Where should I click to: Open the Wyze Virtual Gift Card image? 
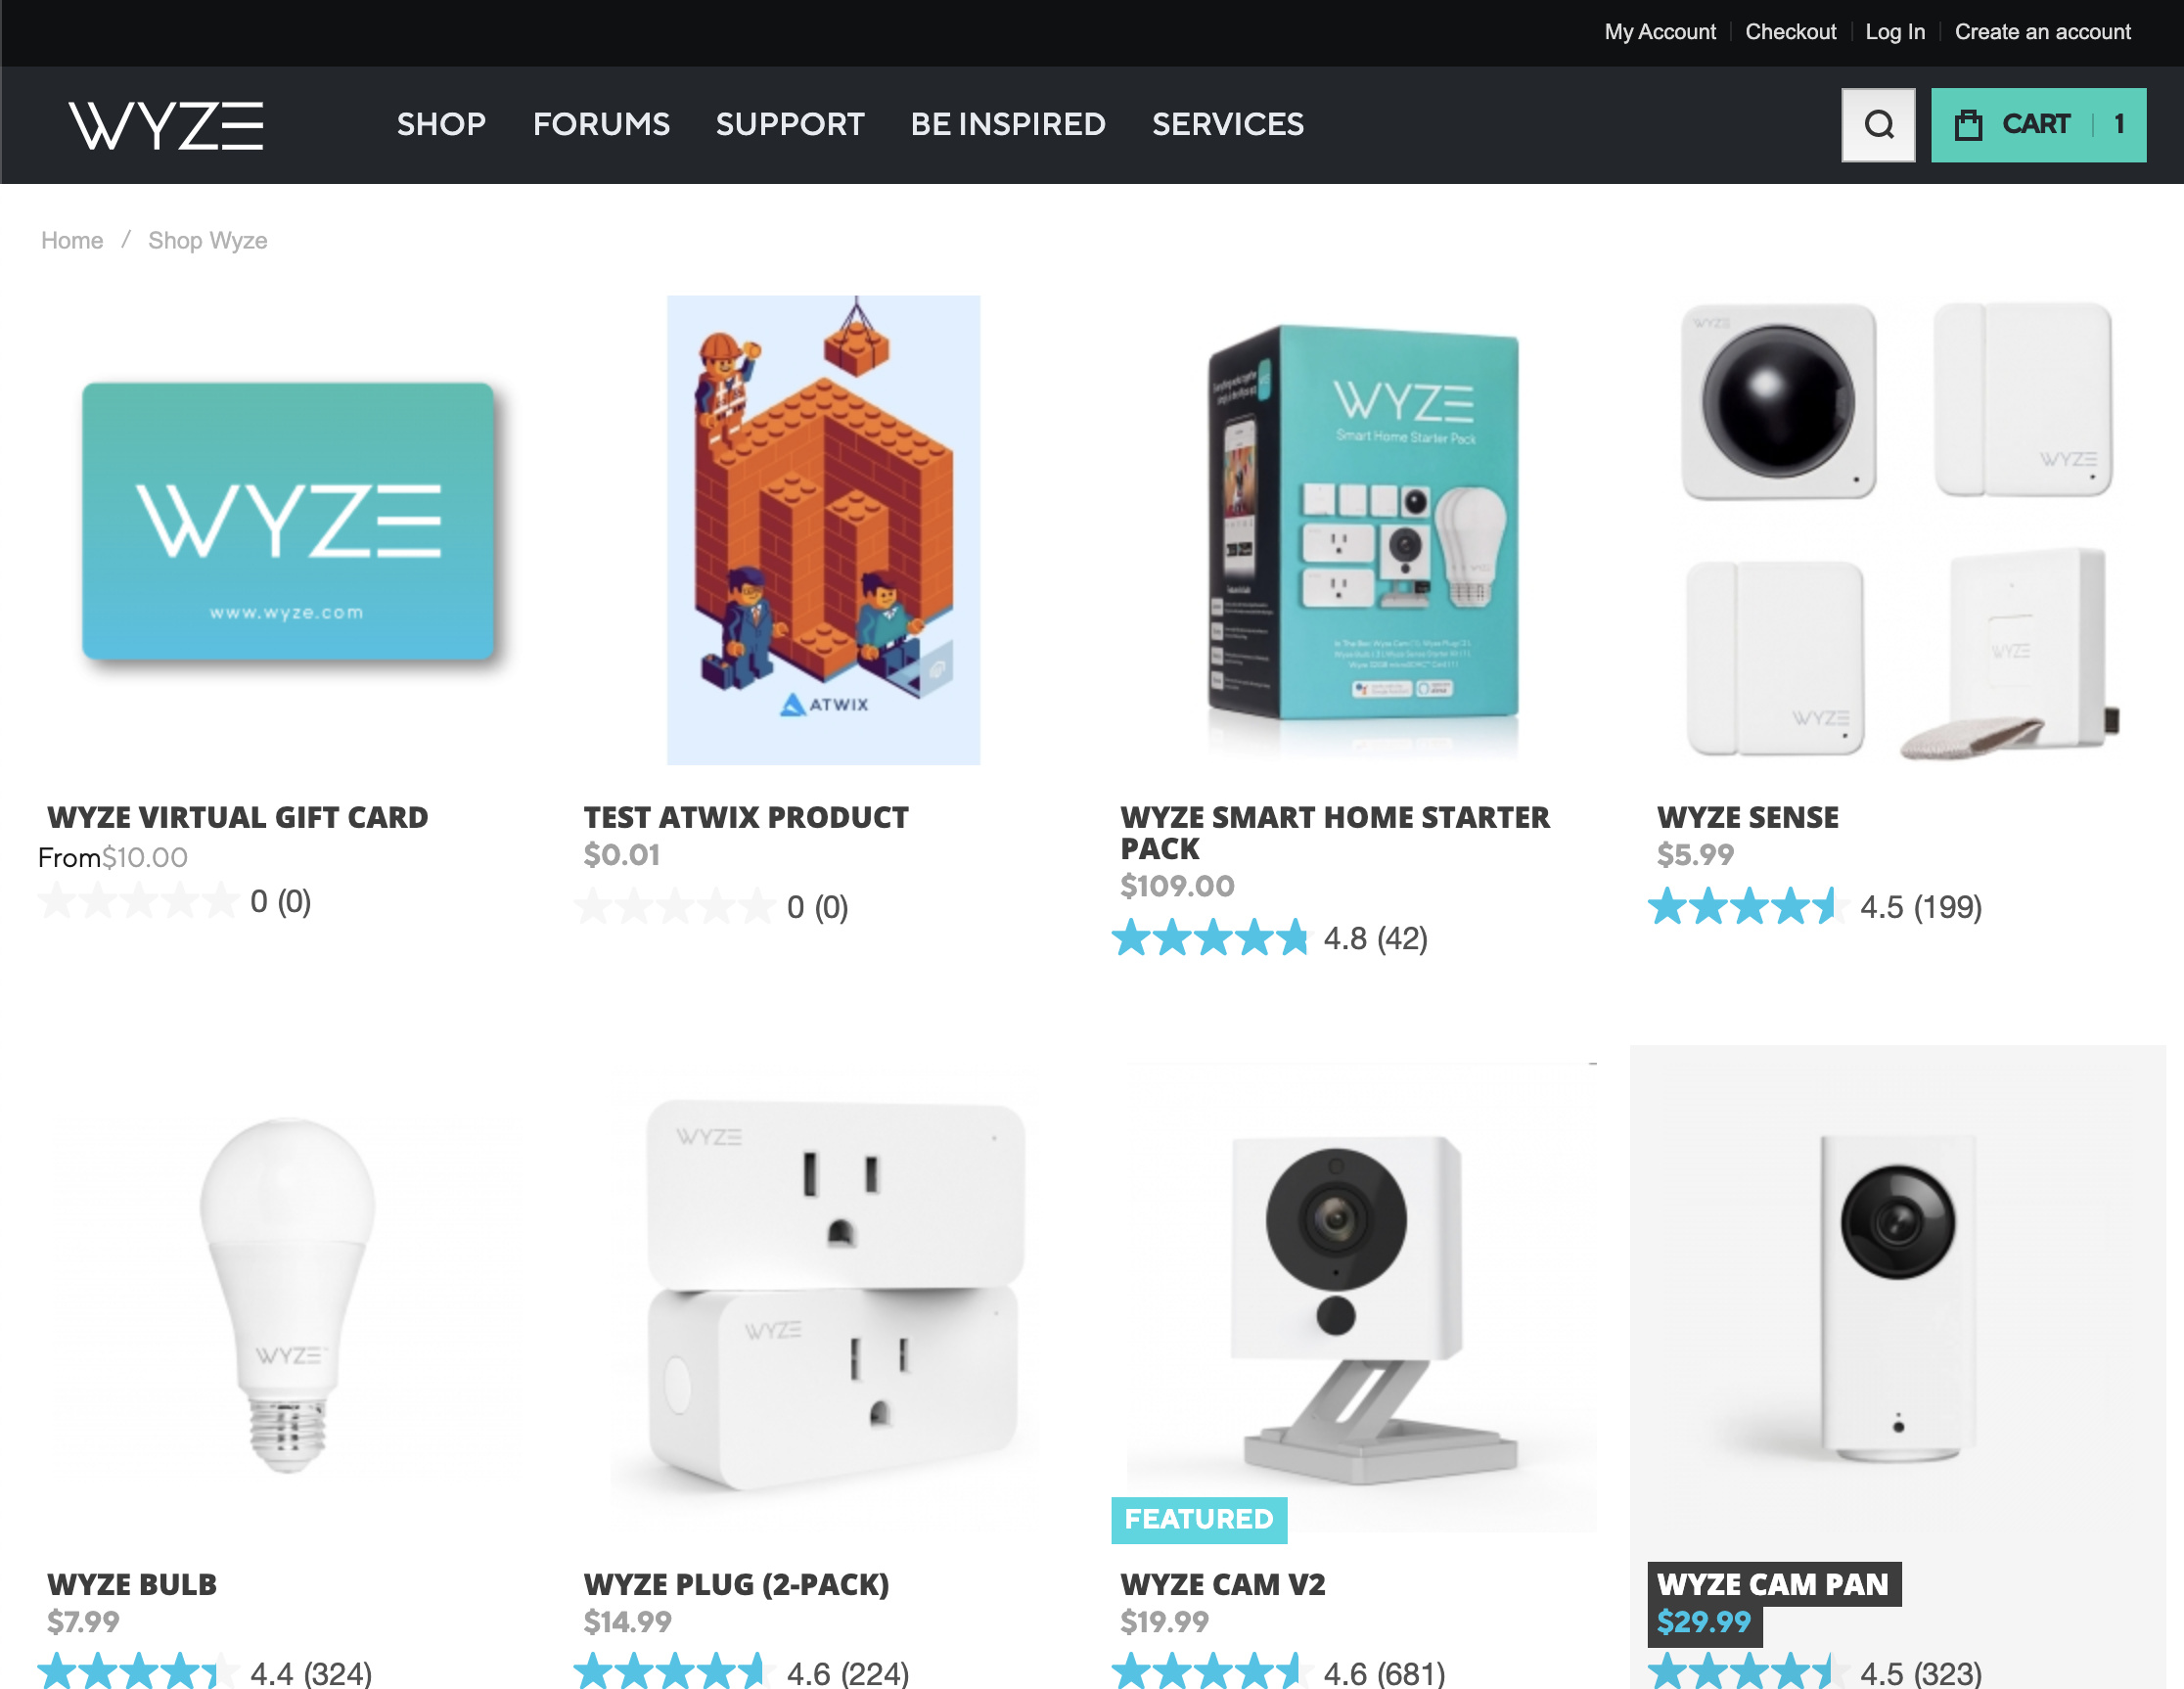pyautogui.click(x=288, y=521)
